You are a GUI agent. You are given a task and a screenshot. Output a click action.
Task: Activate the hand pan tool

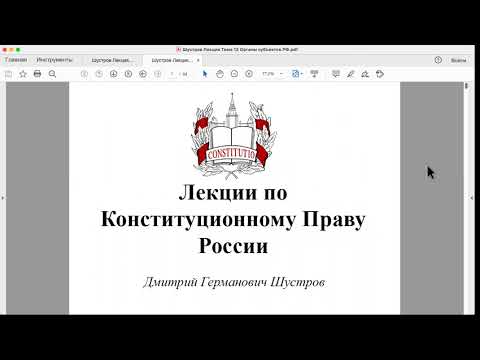(x=220, y=74)
